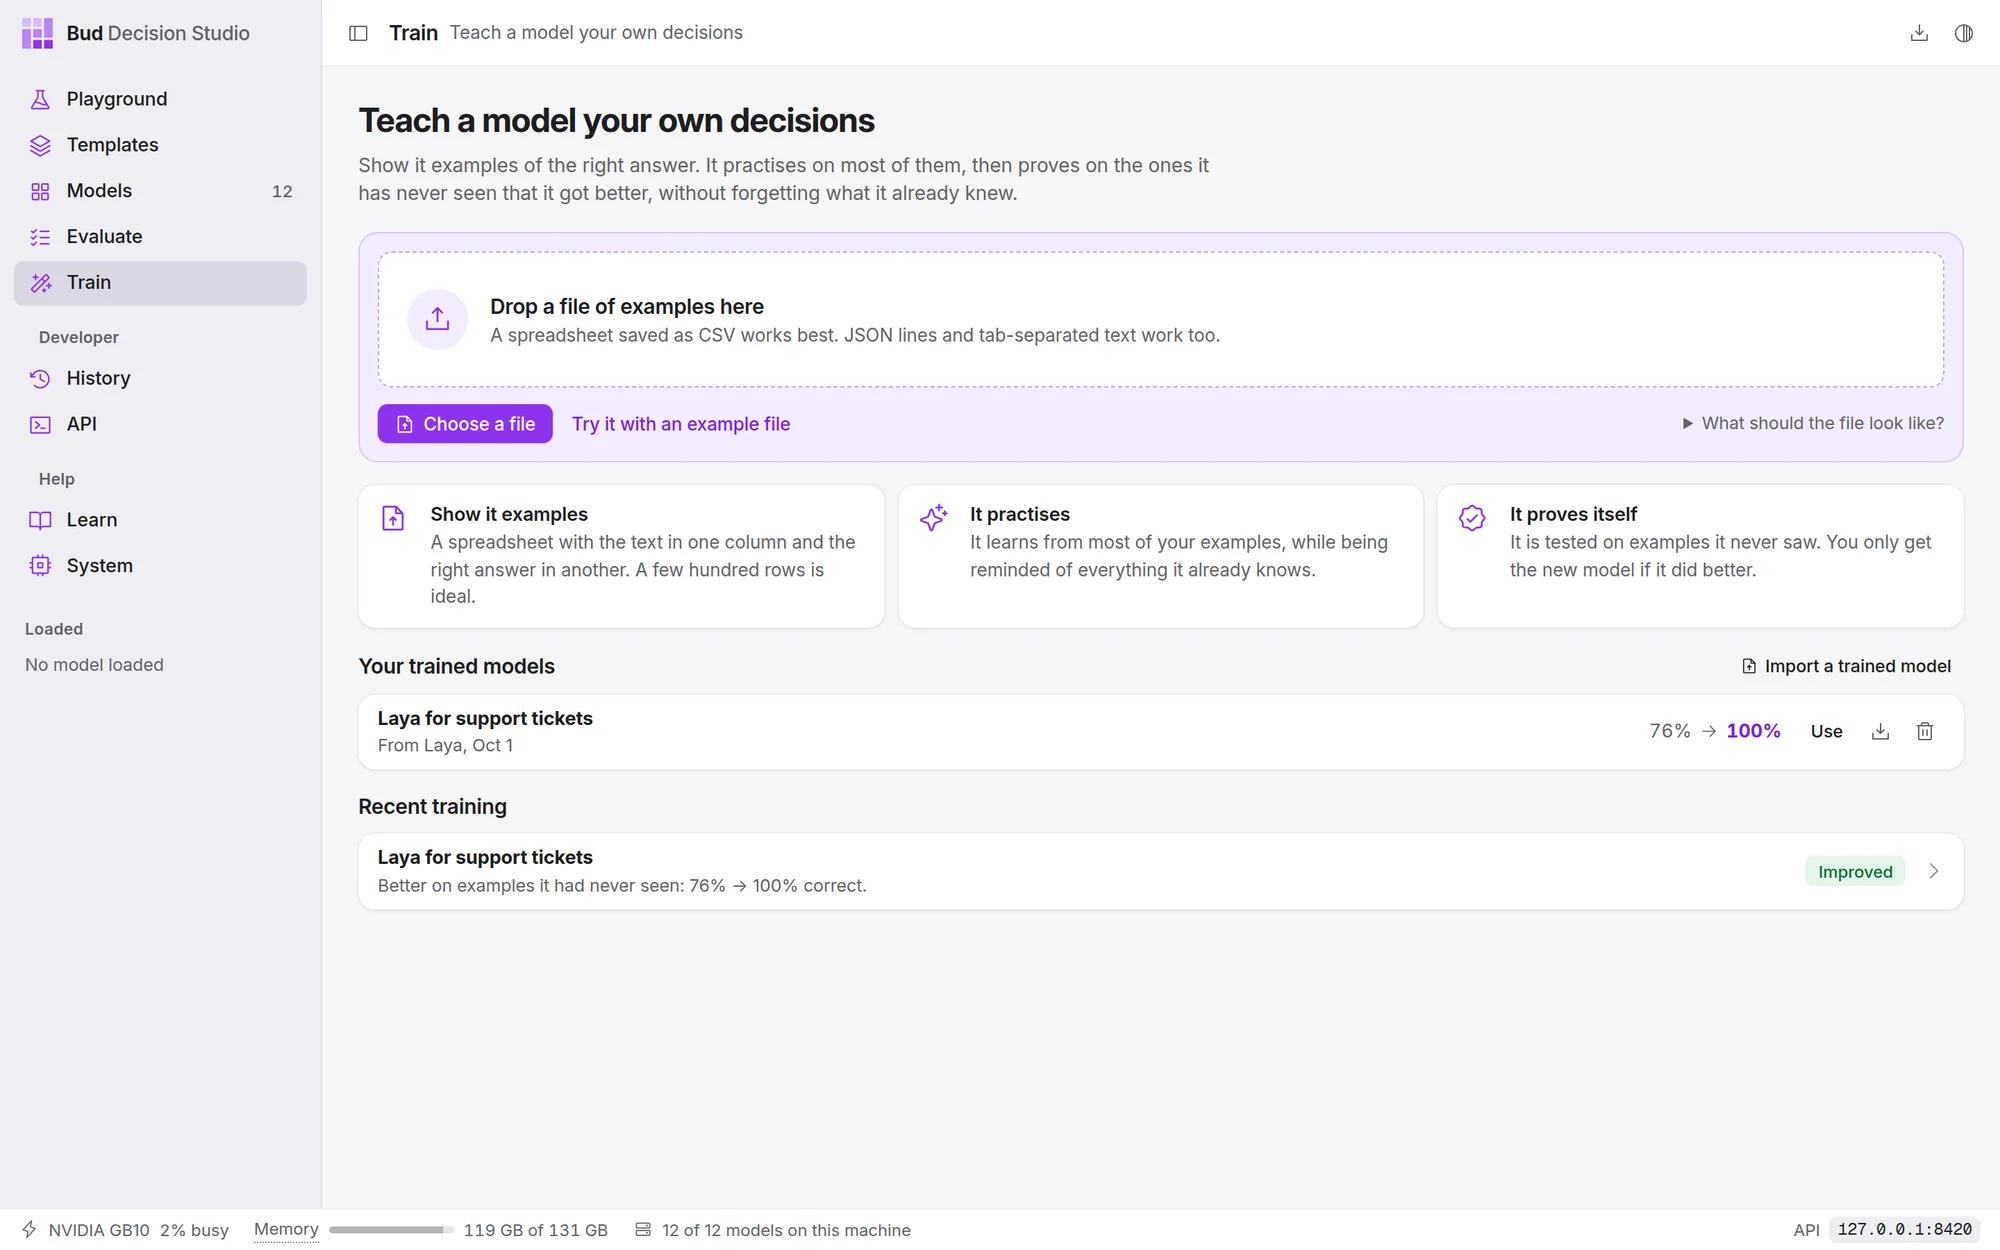Click the Bud Decision Studio logo icon
Viewport: 2000px width, 1250px height.
point(38,33)
